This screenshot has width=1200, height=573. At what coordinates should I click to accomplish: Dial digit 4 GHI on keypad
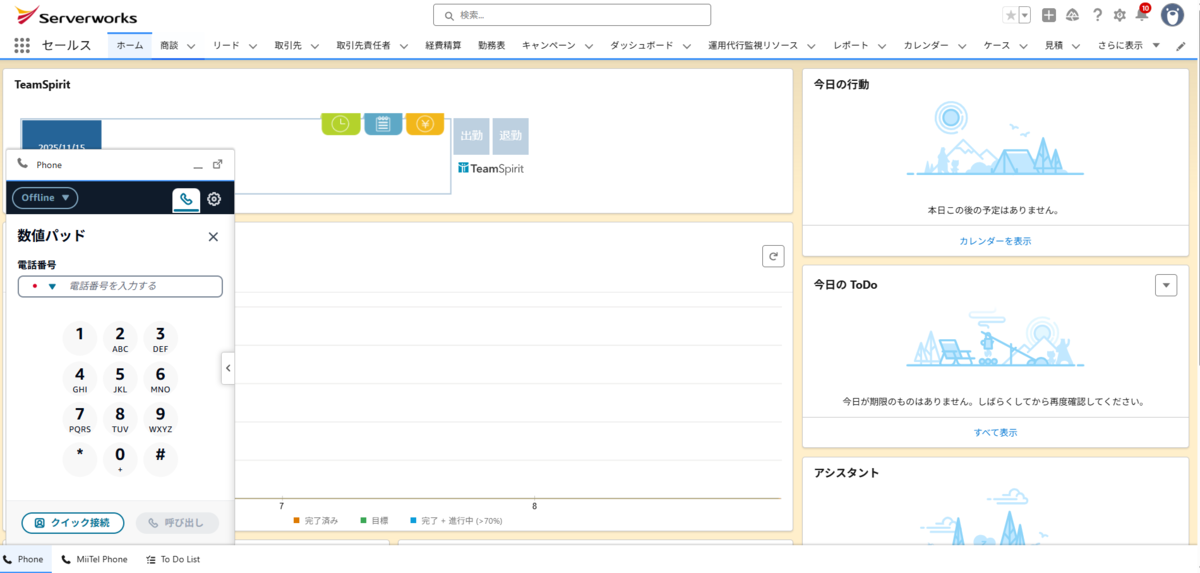[80, 378]
